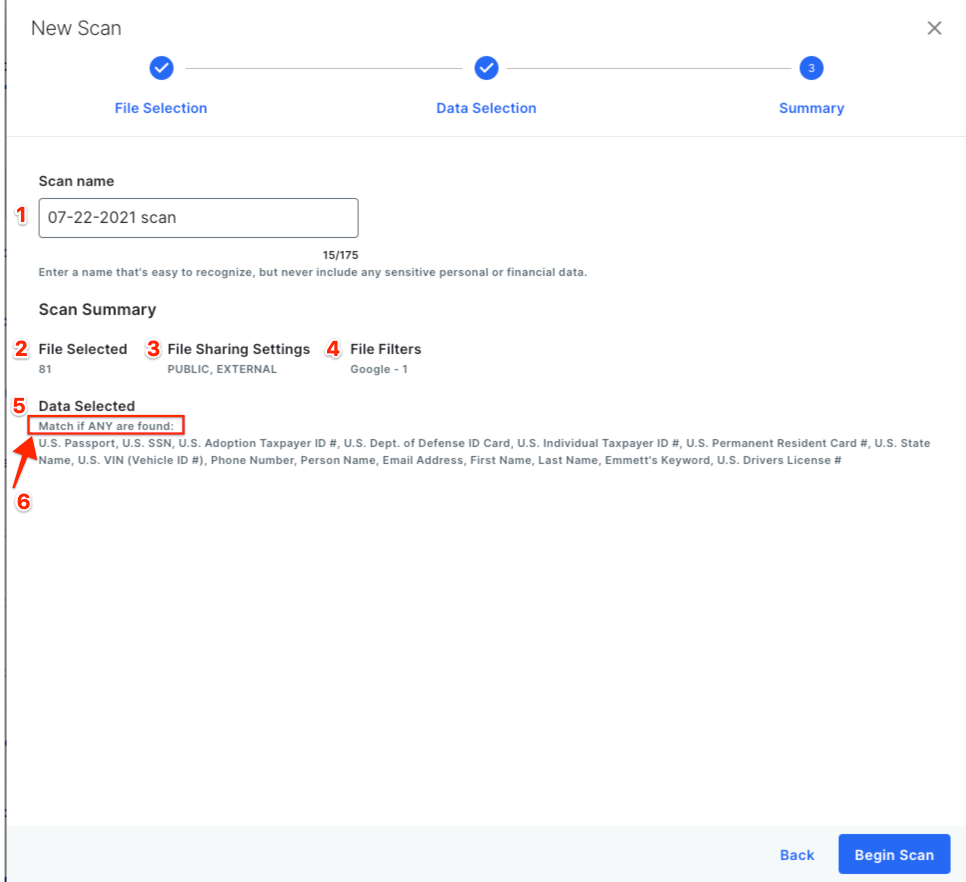Click the 'File Sharing Settings' heading
966x882 pixels.
point(238,349)
